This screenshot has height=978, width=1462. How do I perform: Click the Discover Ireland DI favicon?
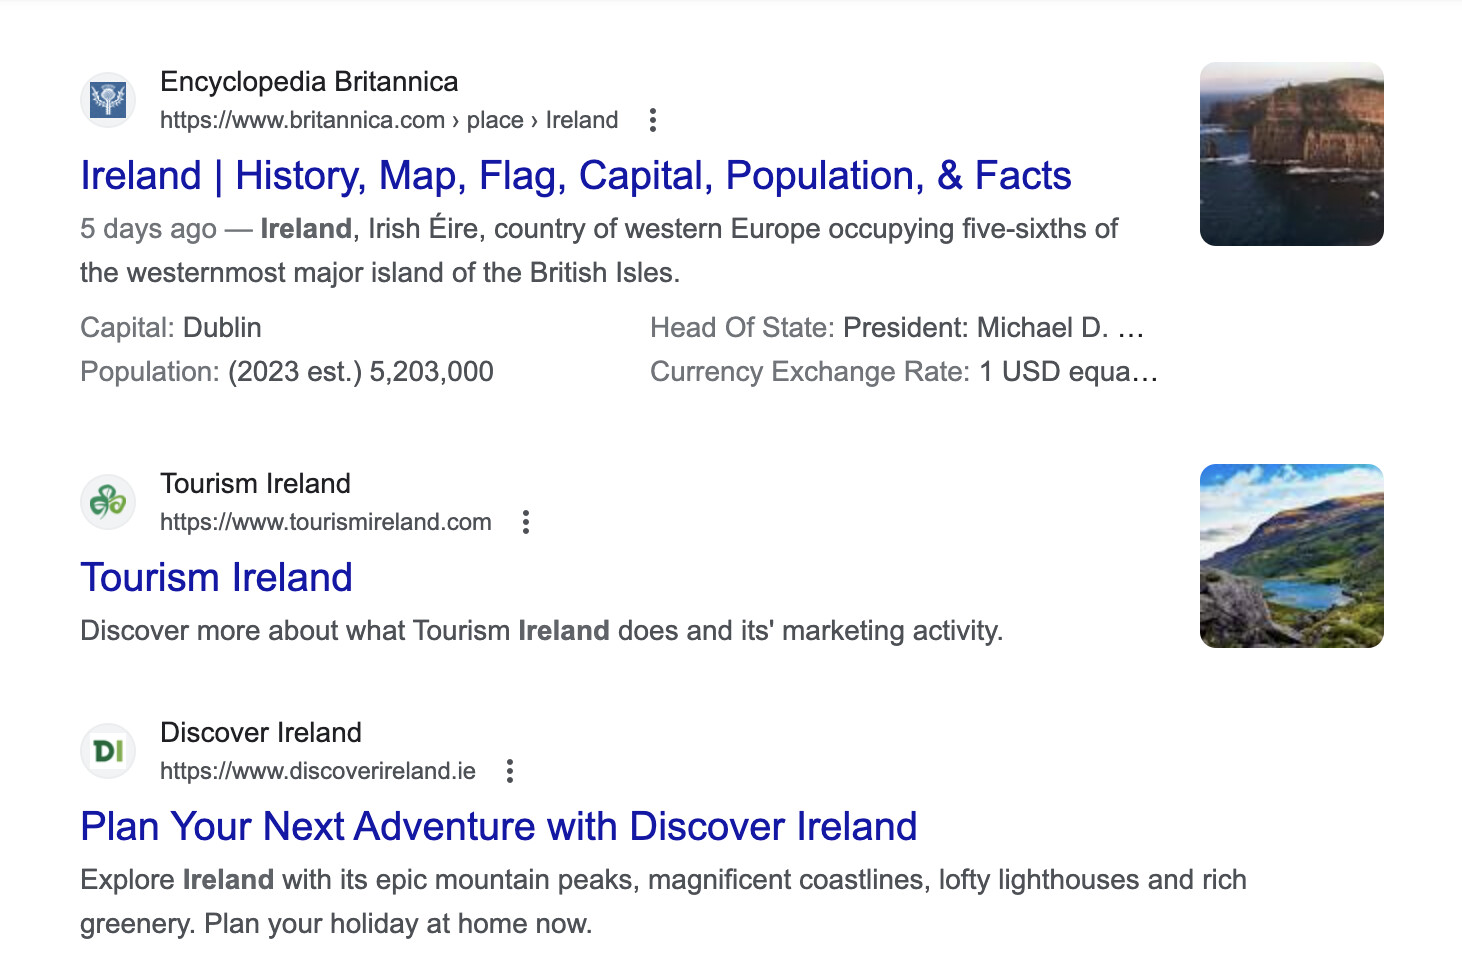(x=108, y=751)
